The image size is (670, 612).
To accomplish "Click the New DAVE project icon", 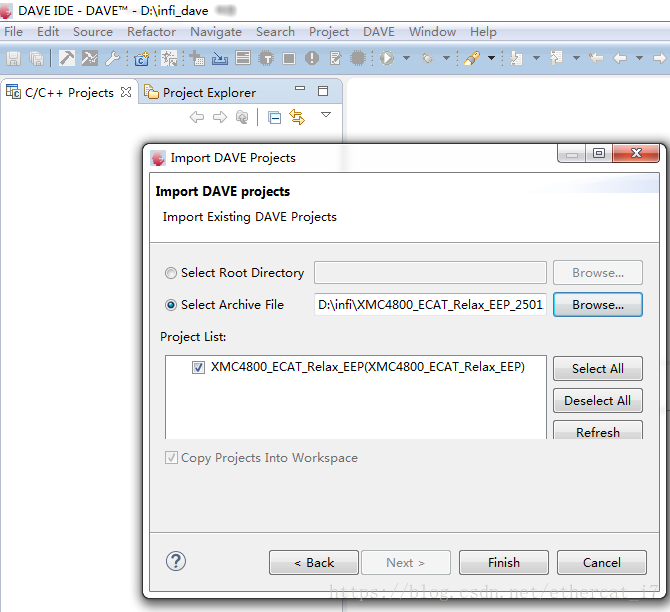I will (141, 58).
